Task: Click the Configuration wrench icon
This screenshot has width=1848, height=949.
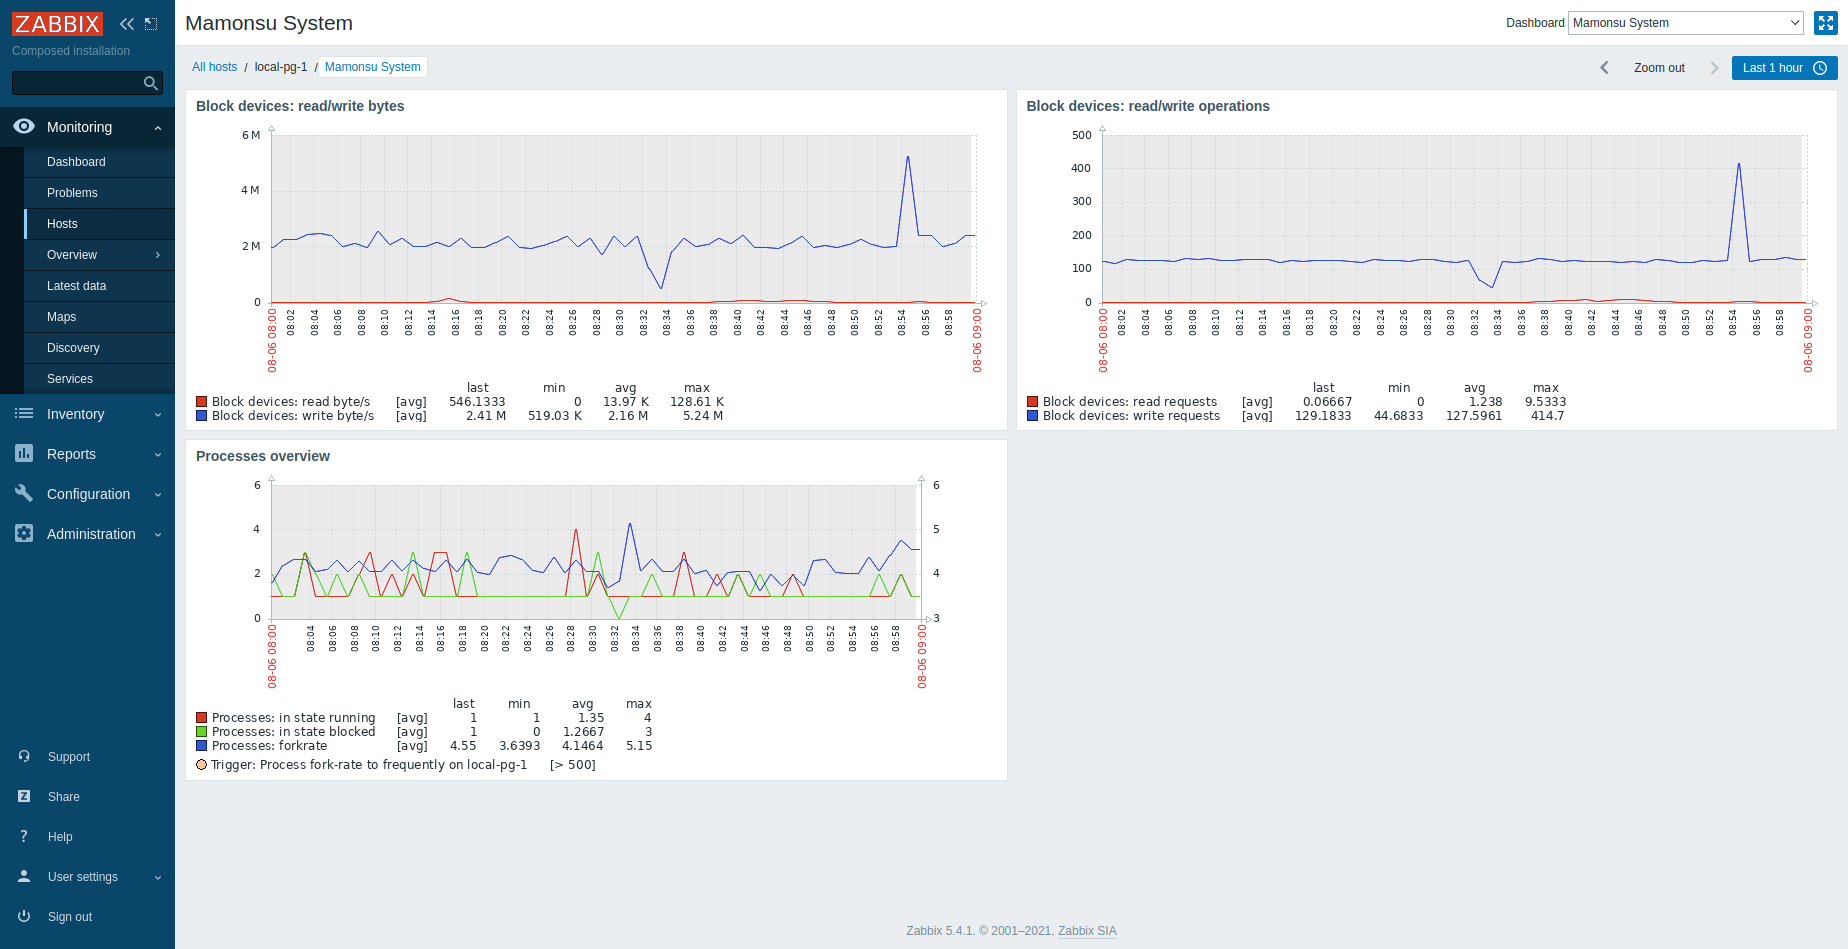Action: (24, 493)
